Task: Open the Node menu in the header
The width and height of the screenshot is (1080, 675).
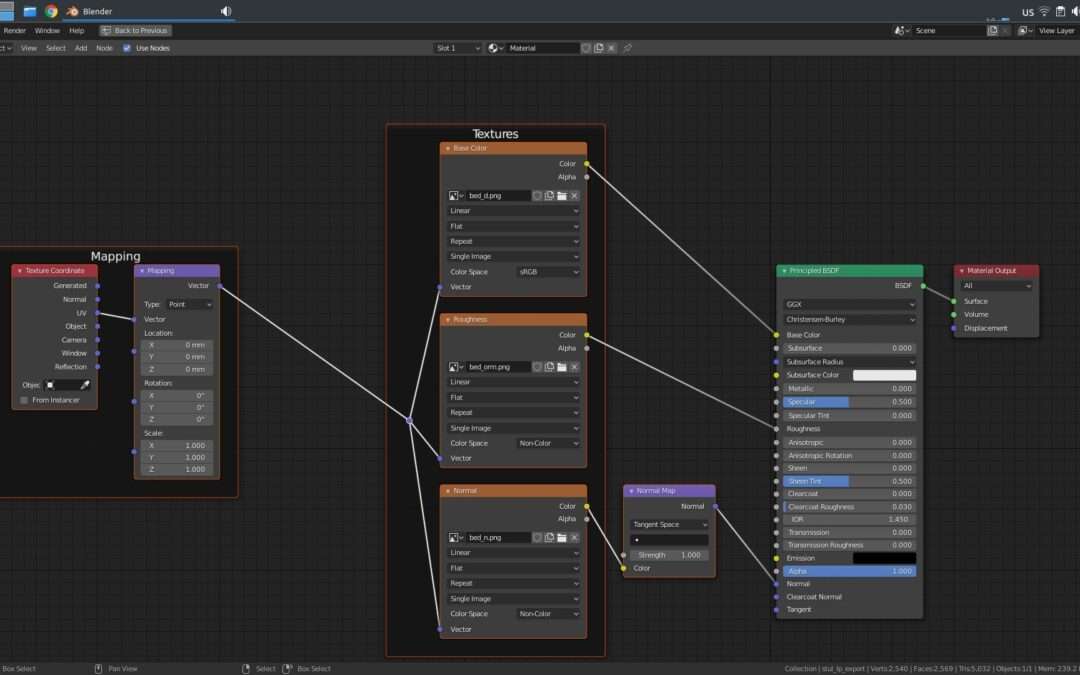Action: (104, 48)
